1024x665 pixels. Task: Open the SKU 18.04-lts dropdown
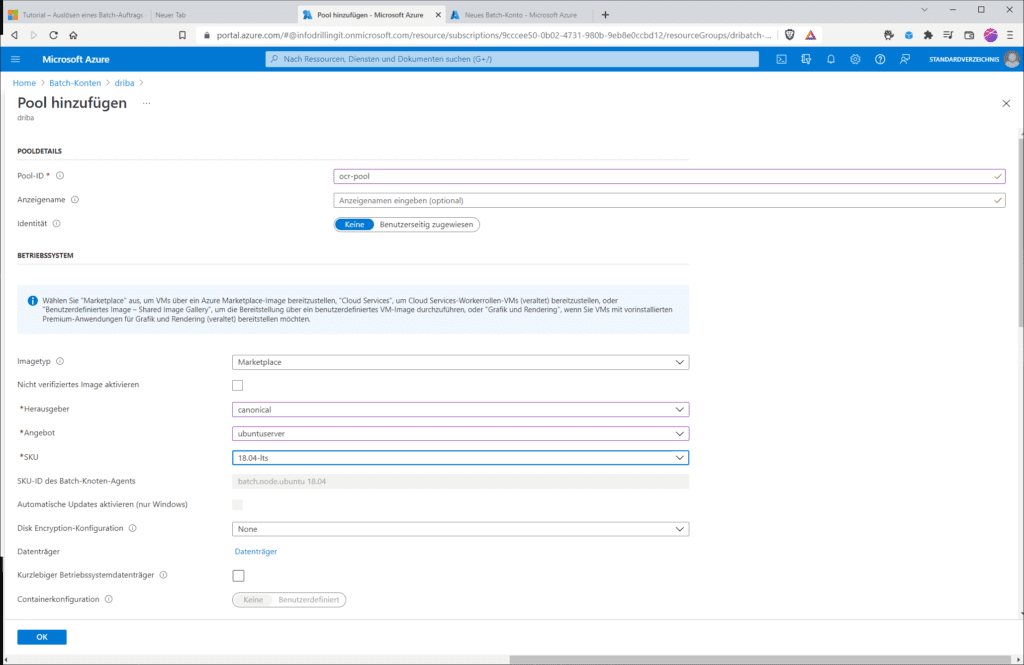[x=460, y=458]
